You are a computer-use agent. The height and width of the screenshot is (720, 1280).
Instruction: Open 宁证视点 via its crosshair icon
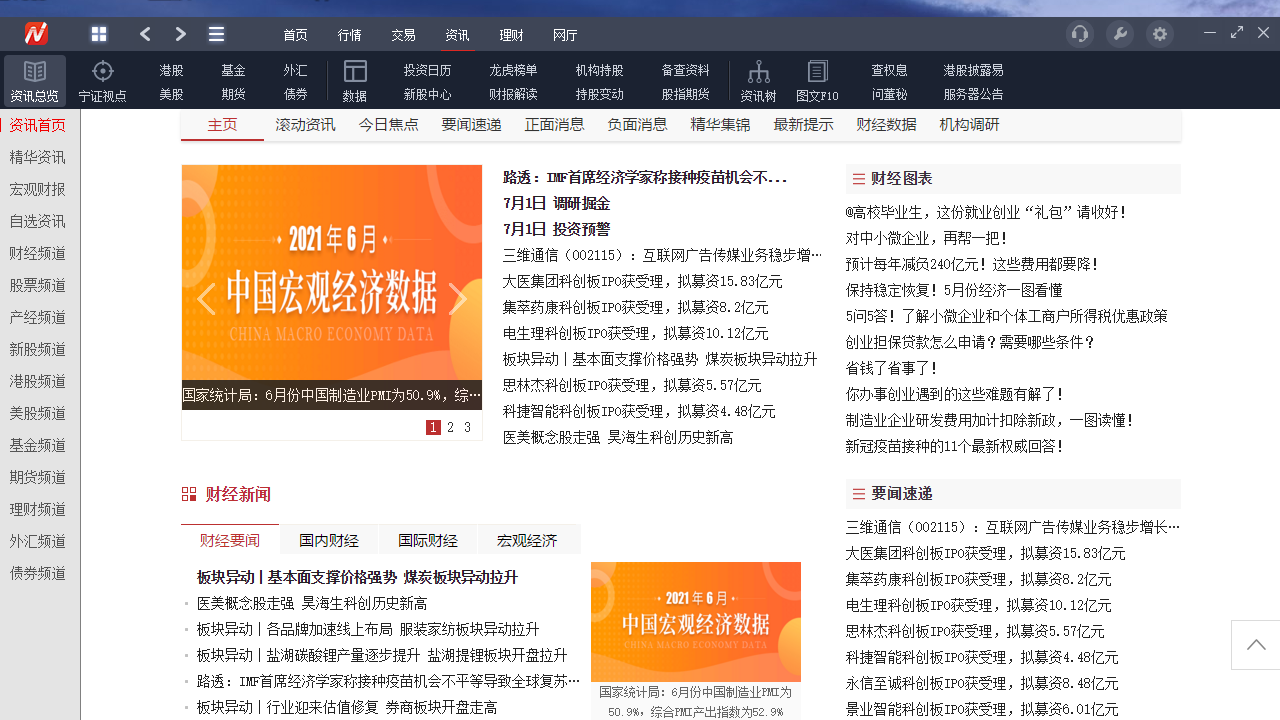(102, 71)
